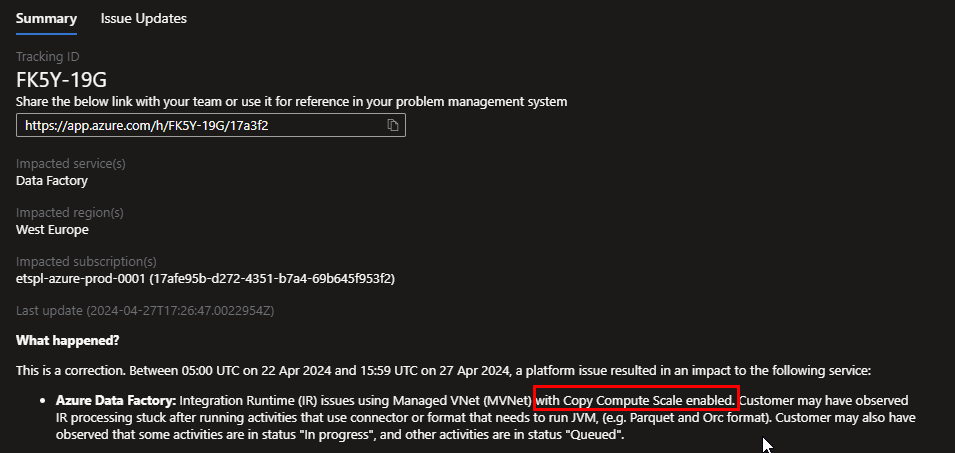Click the 'Tracking ID' label

tap(48, 57)
